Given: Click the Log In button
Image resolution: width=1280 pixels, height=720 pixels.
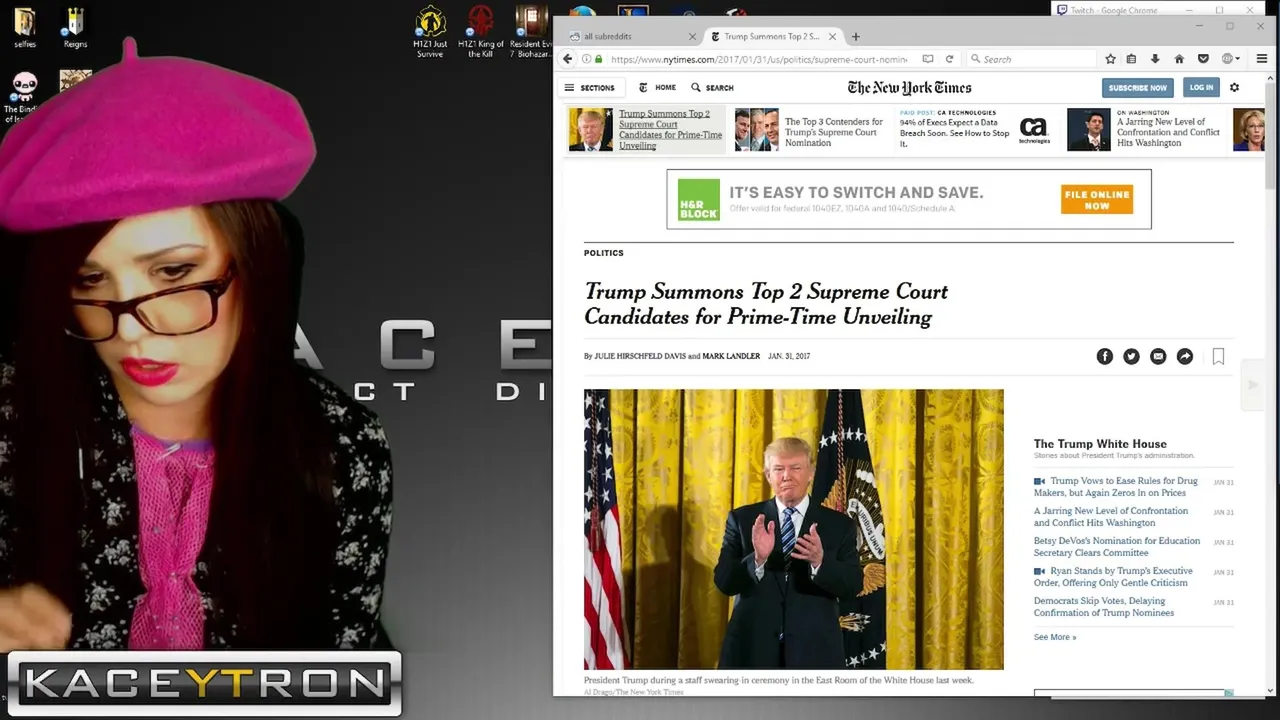Looking at the screenshot, I should click(1201, 88).
